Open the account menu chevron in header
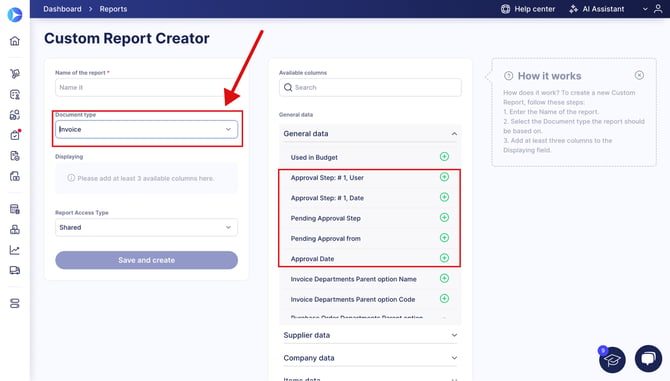 (x=645, y=9)
